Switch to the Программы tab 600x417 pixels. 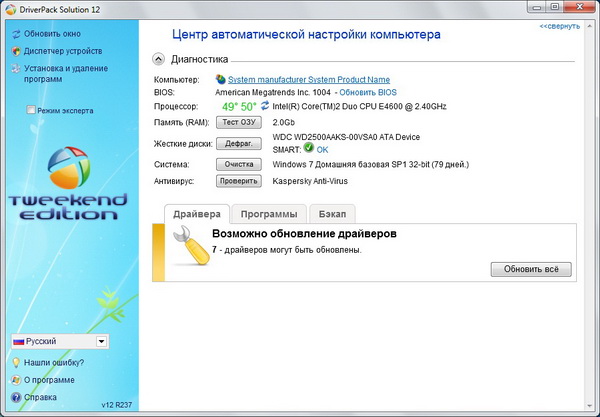click(268, 214)
